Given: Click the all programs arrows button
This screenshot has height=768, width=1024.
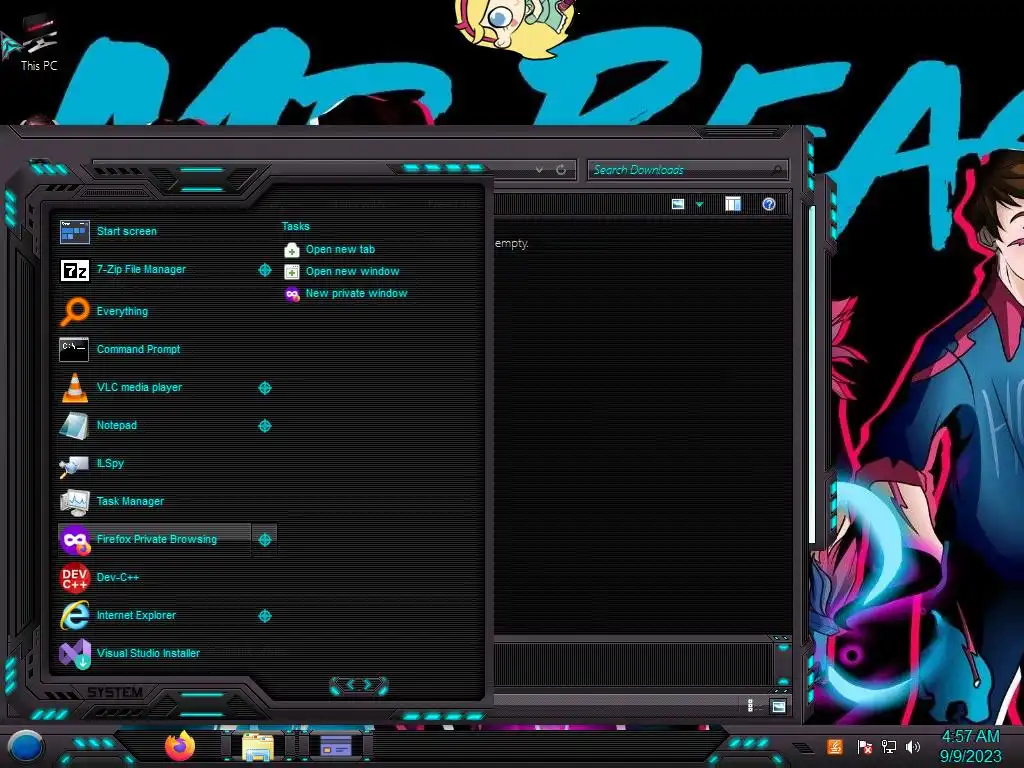Looking at the screenshot, I should tap(359, 685).
